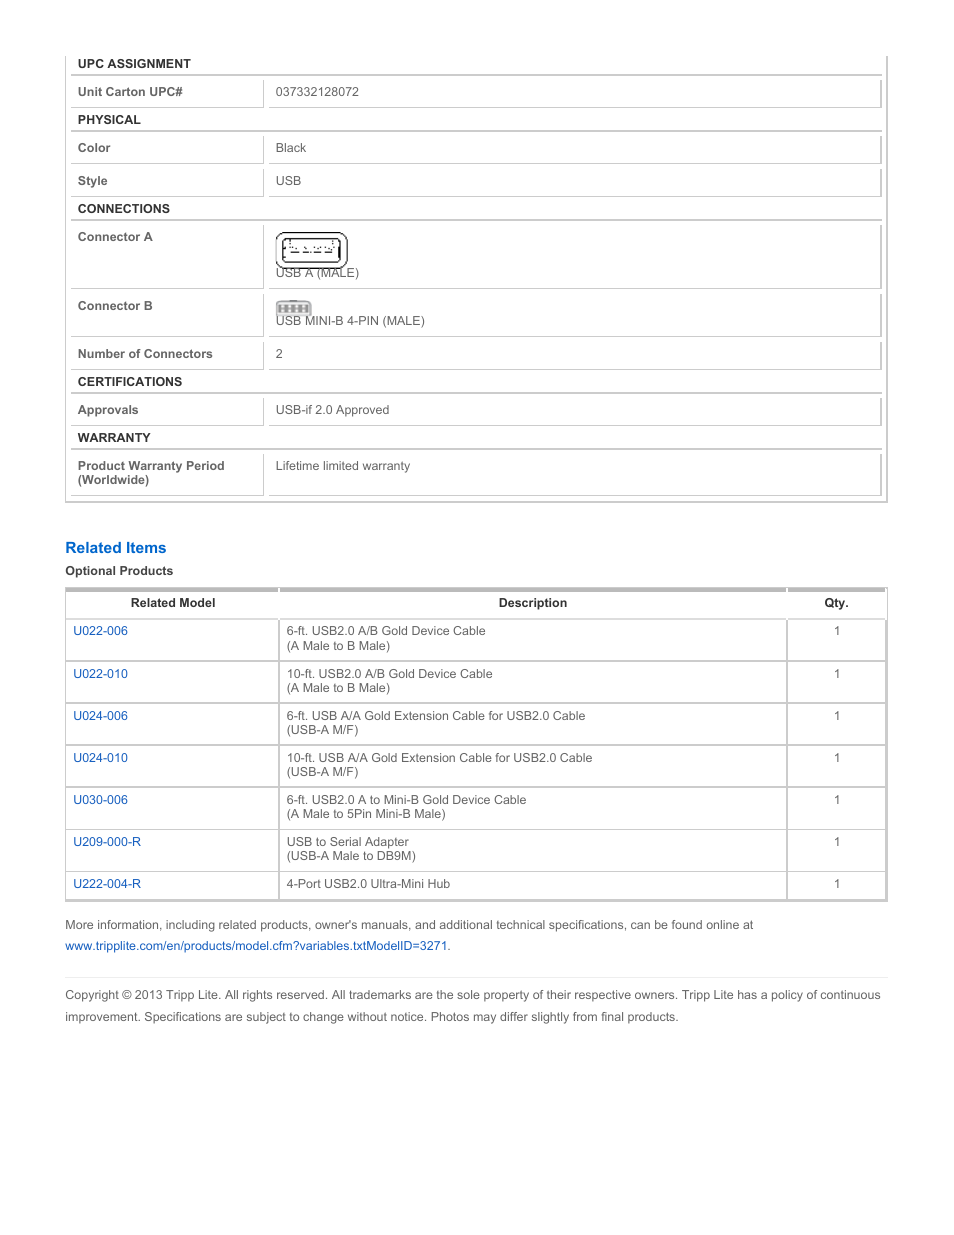Screen dimensions: 954x1235
Task: Click the Approvals label
Action: (108, 410)
